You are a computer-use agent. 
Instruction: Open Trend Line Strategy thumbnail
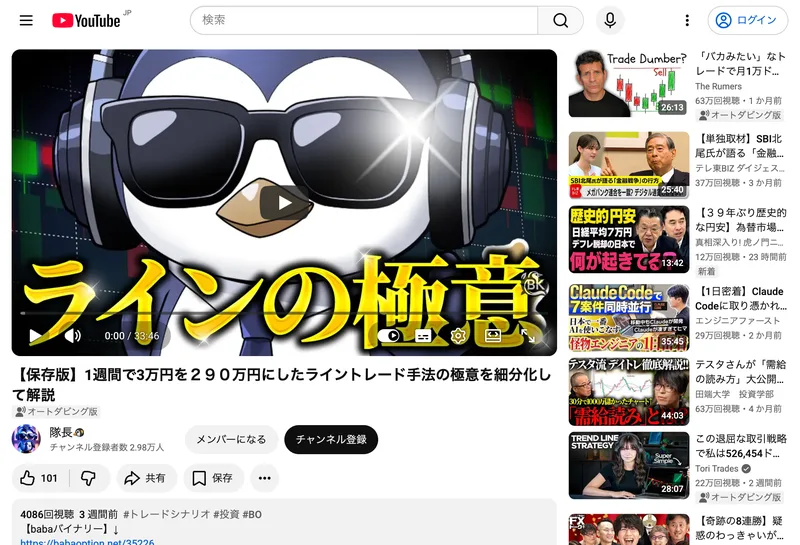click(629, 465)
